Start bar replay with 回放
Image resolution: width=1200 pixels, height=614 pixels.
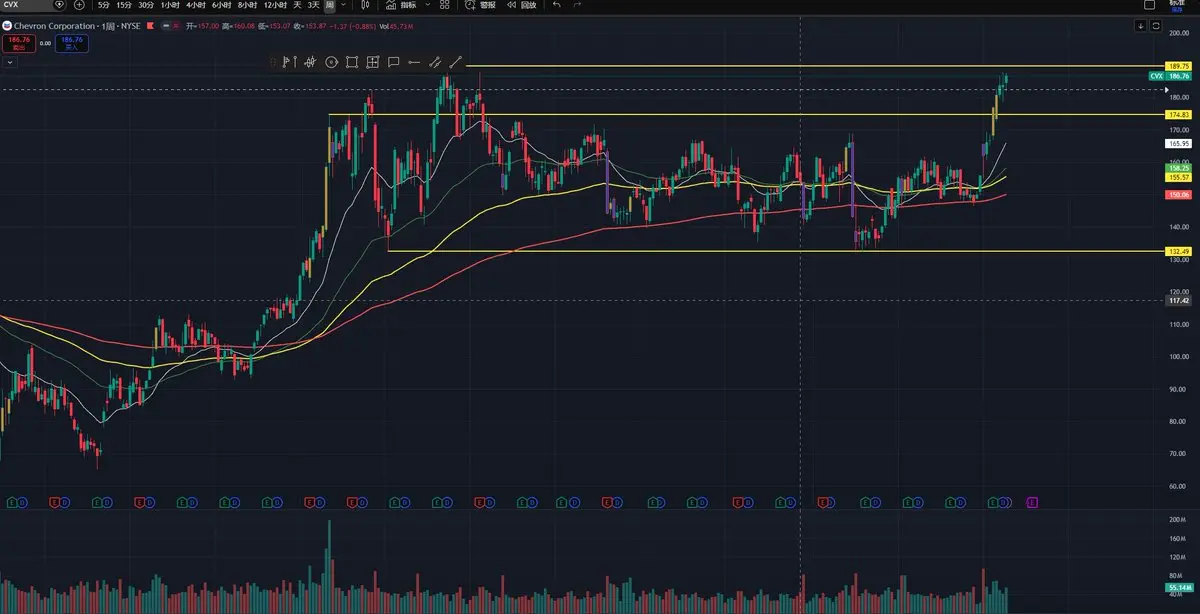coord(521,5)
